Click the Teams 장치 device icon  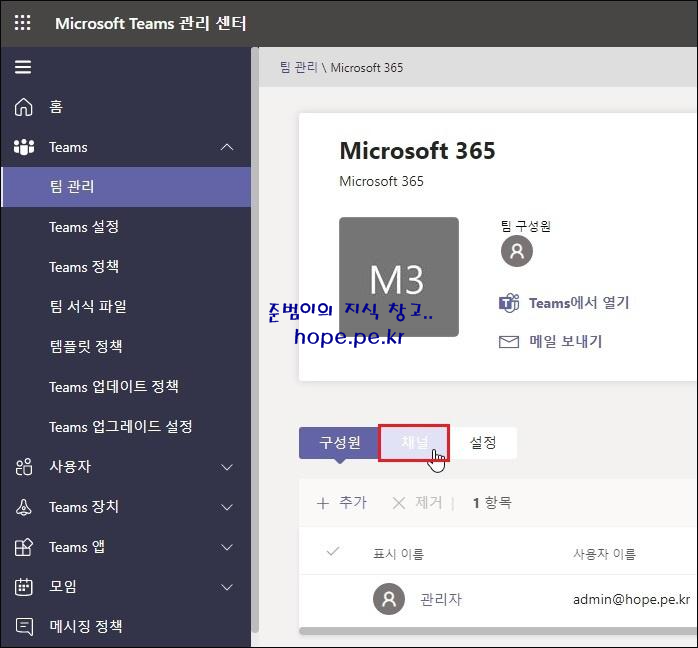point(24,507)
